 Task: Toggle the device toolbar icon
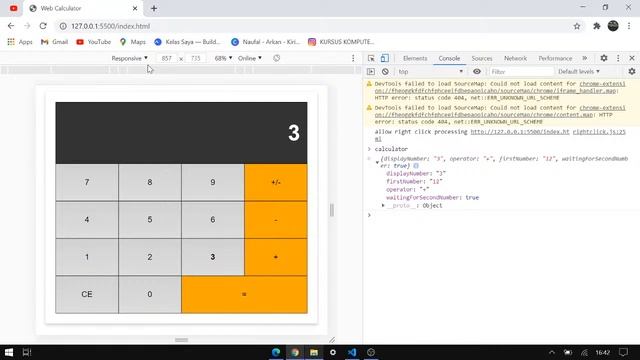384,58
